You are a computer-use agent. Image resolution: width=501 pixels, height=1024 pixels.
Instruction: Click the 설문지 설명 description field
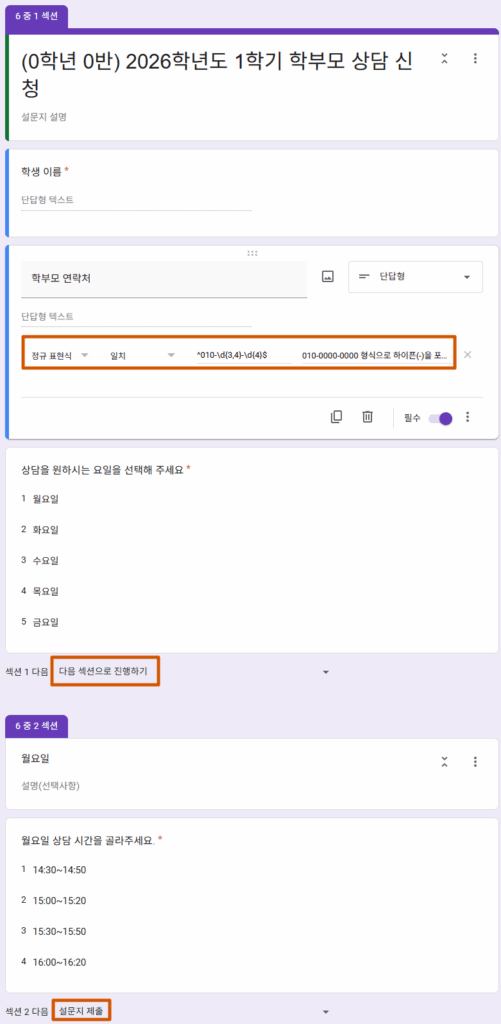click(x=44, y=118)
